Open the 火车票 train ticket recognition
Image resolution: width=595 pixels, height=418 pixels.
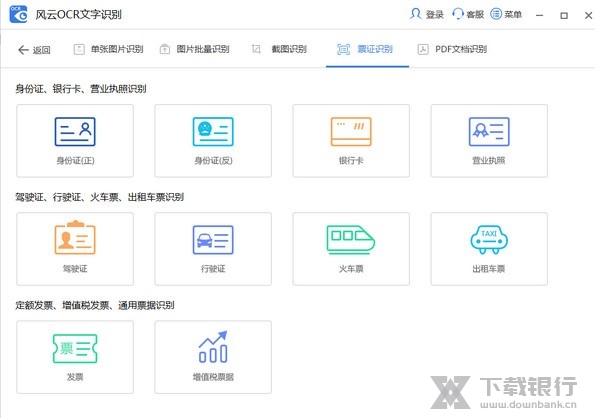coord(351,249)
